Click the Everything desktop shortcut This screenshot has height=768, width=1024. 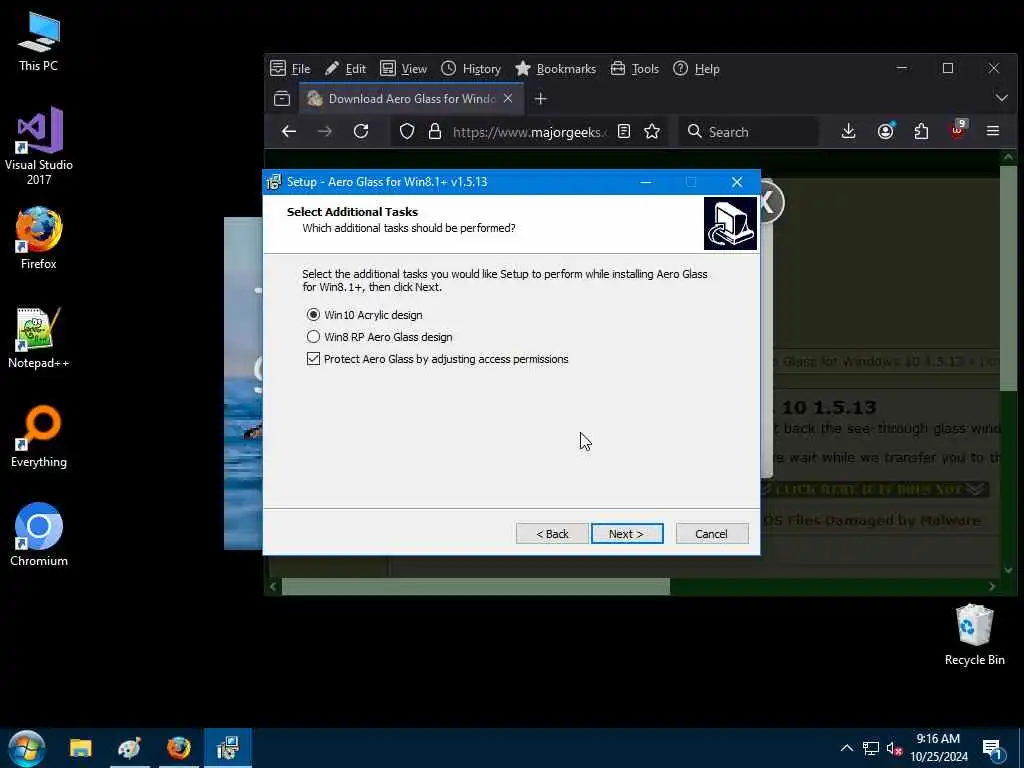(39, 437)
